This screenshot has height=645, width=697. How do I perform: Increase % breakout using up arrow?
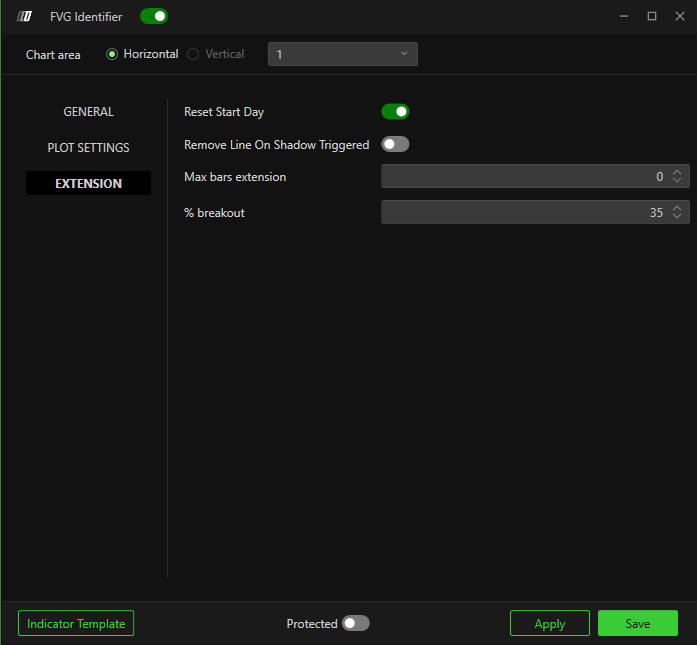click(677, 209)
